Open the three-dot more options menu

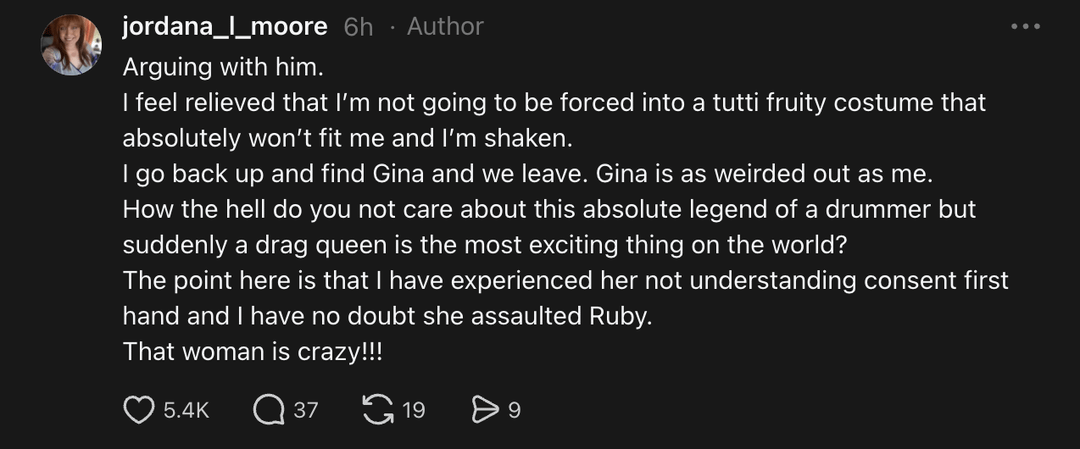(x=1025, y=27)
